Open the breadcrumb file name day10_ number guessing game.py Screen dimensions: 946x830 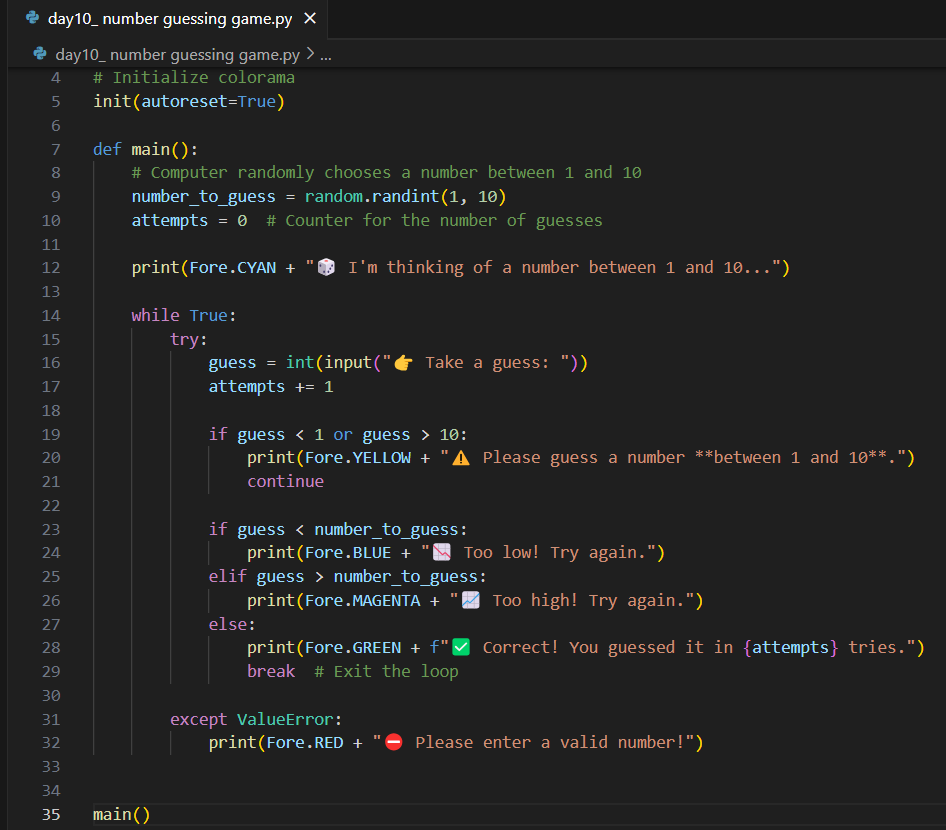coord(177,54)
